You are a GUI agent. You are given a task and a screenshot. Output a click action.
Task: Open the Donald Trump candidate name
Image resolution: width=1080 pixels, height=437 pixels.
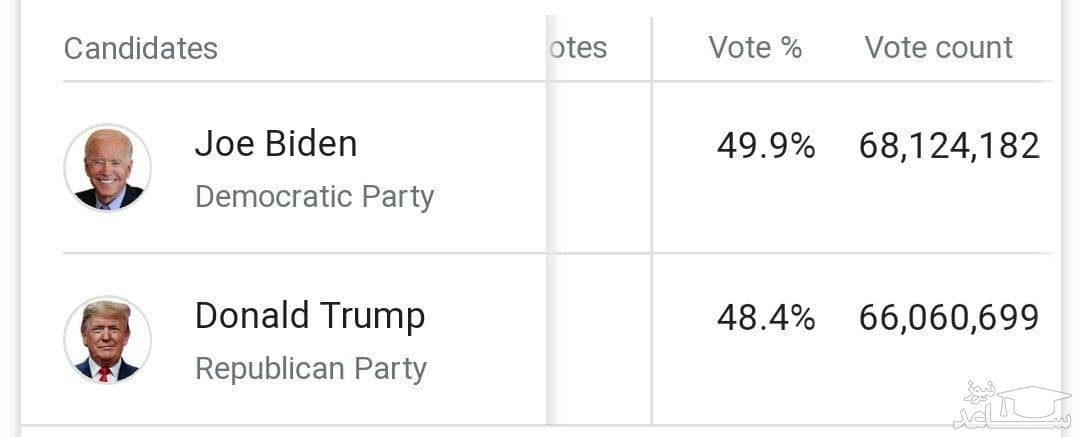[x=310, y=316]
